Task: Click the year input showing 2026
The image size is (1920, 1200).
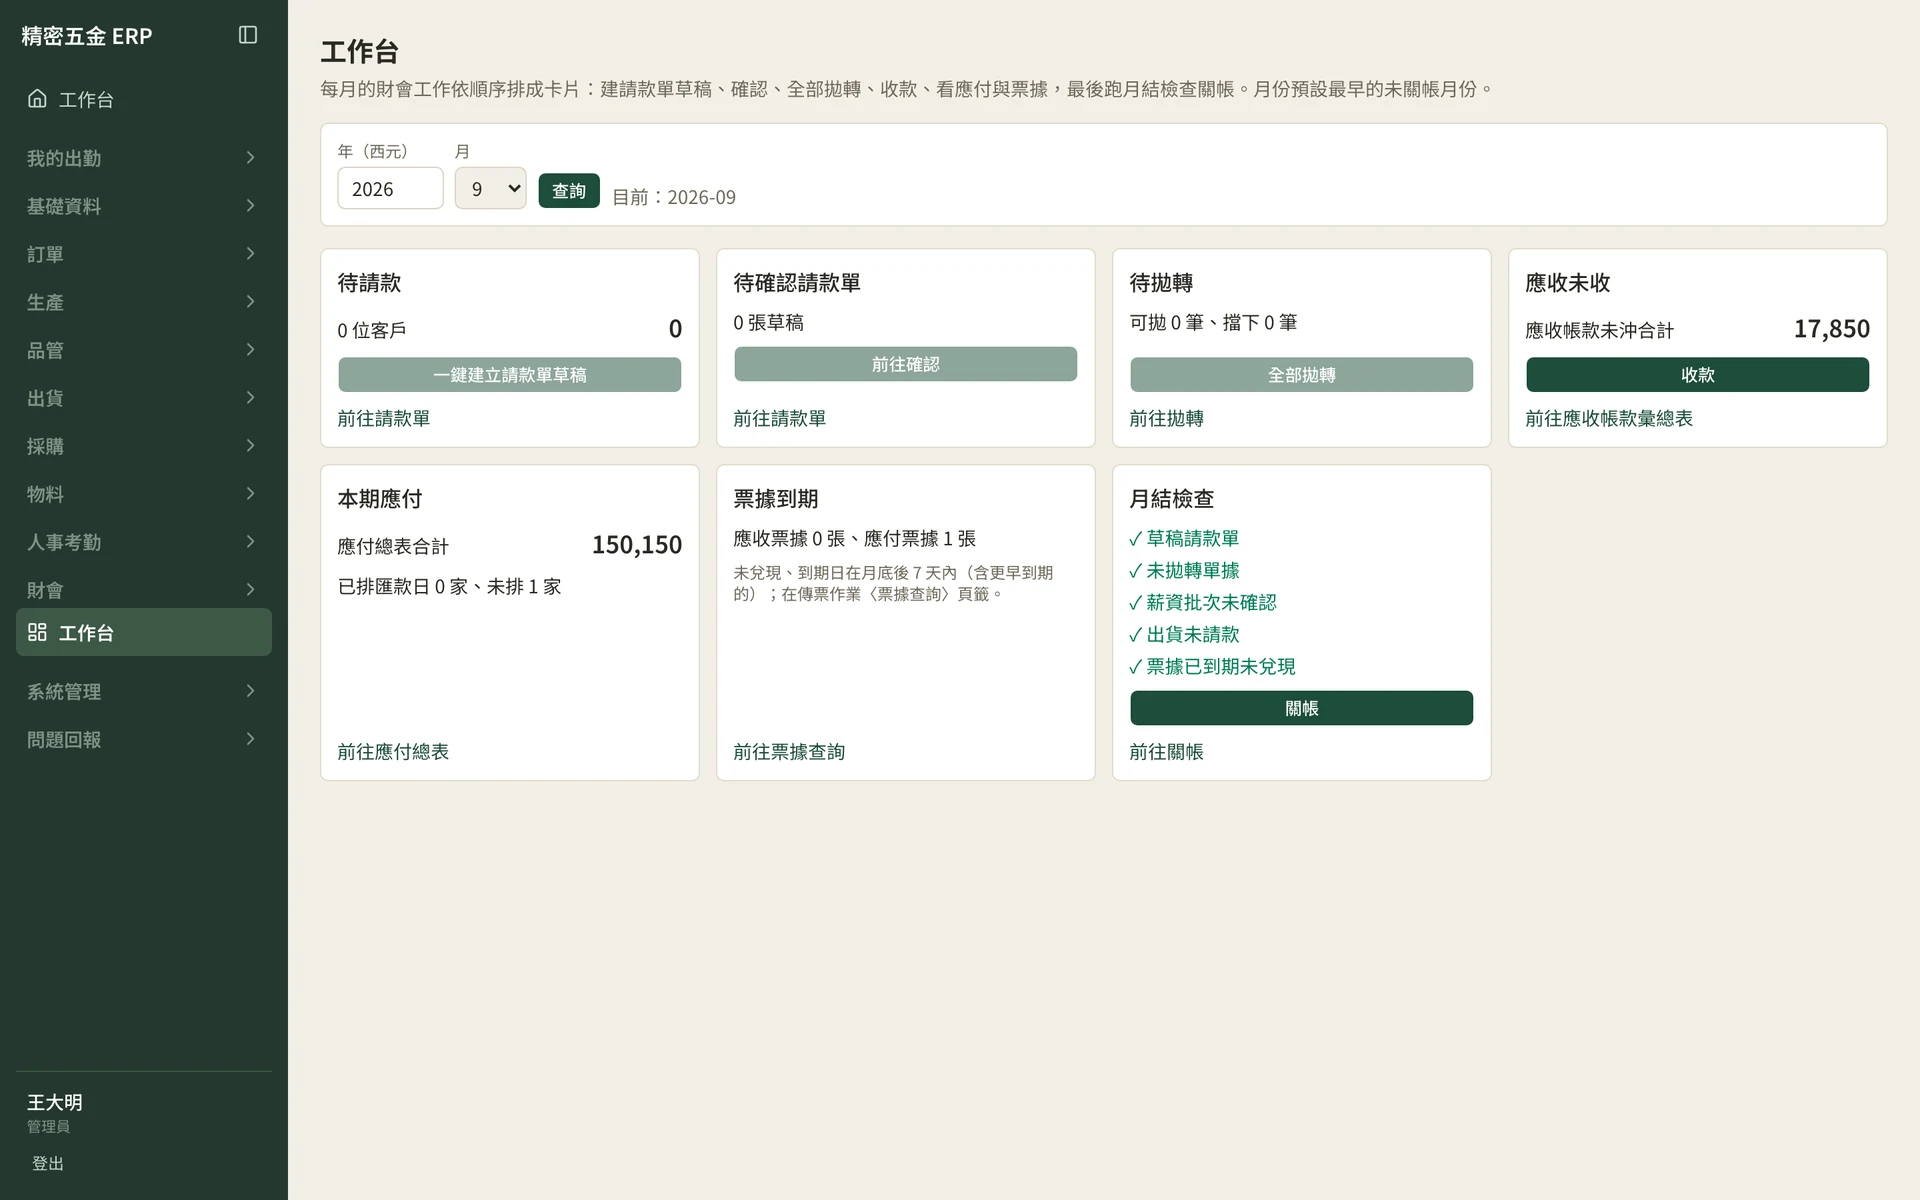Action: click(x=390, y=188)
